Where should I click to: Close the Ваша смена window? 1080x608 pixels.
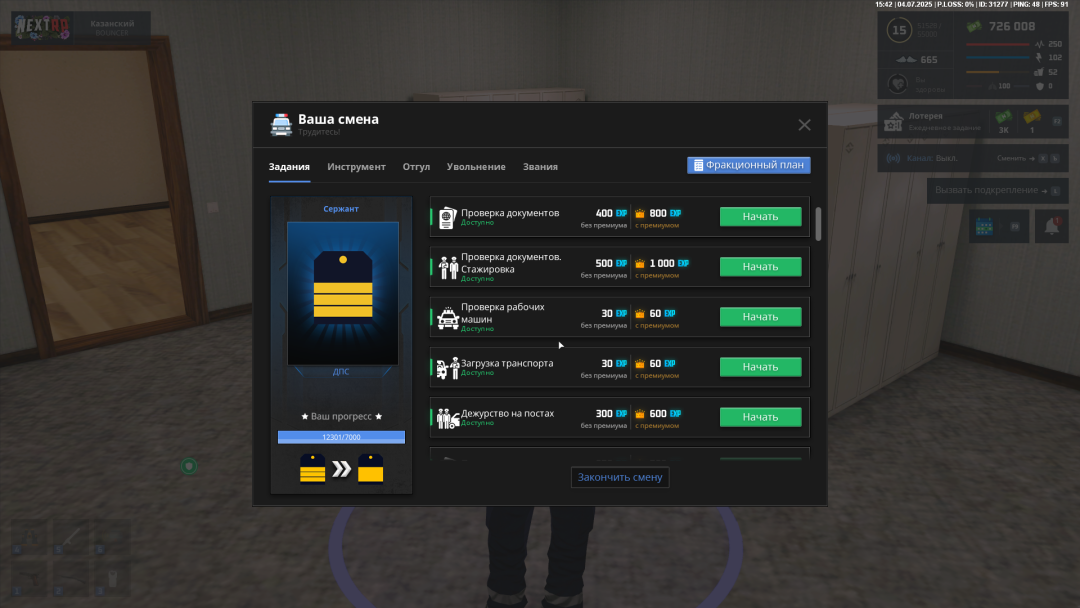[x=804, y=125]
